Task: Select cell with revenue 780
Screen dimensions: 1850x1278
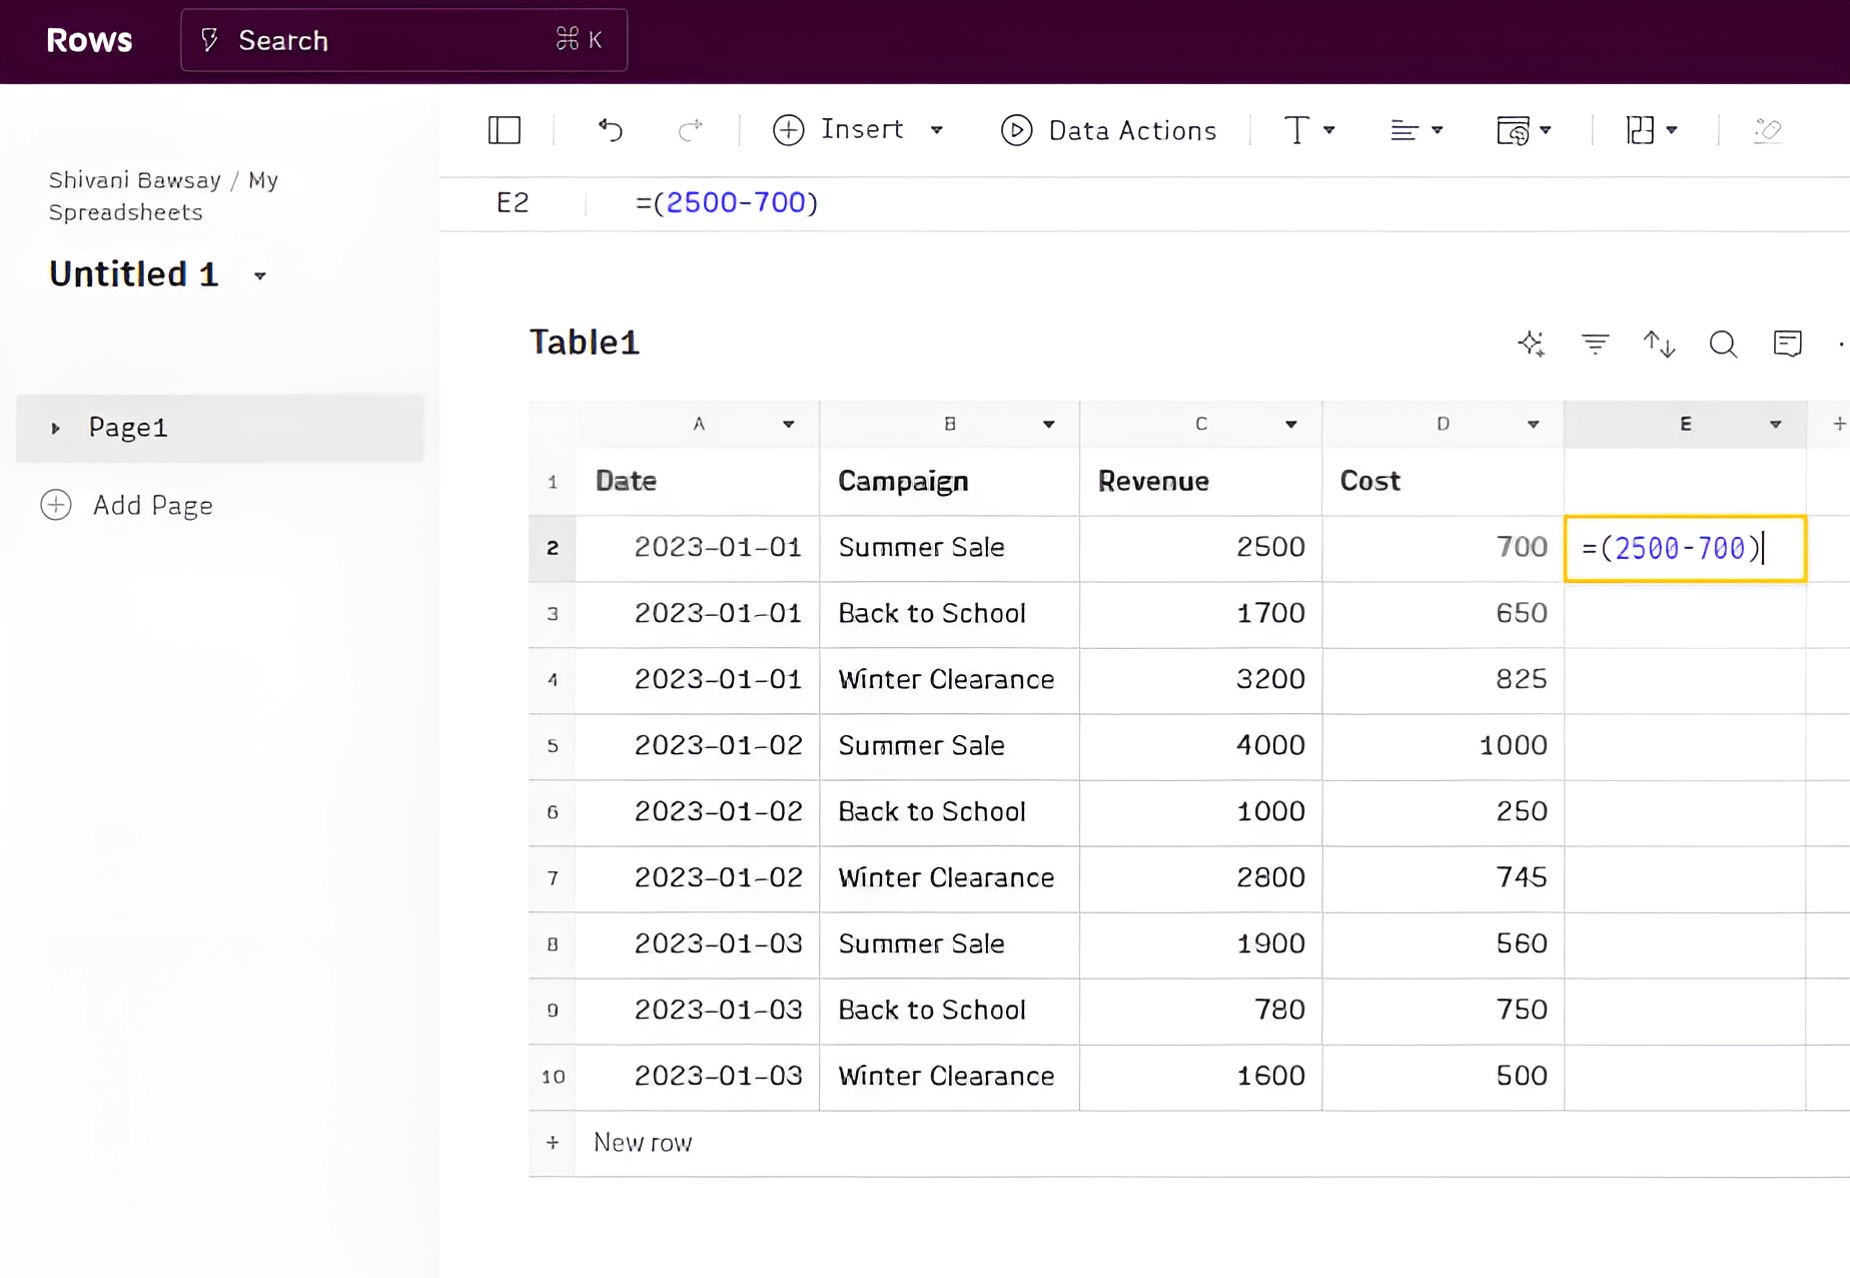Action: coord(1201,1010)
